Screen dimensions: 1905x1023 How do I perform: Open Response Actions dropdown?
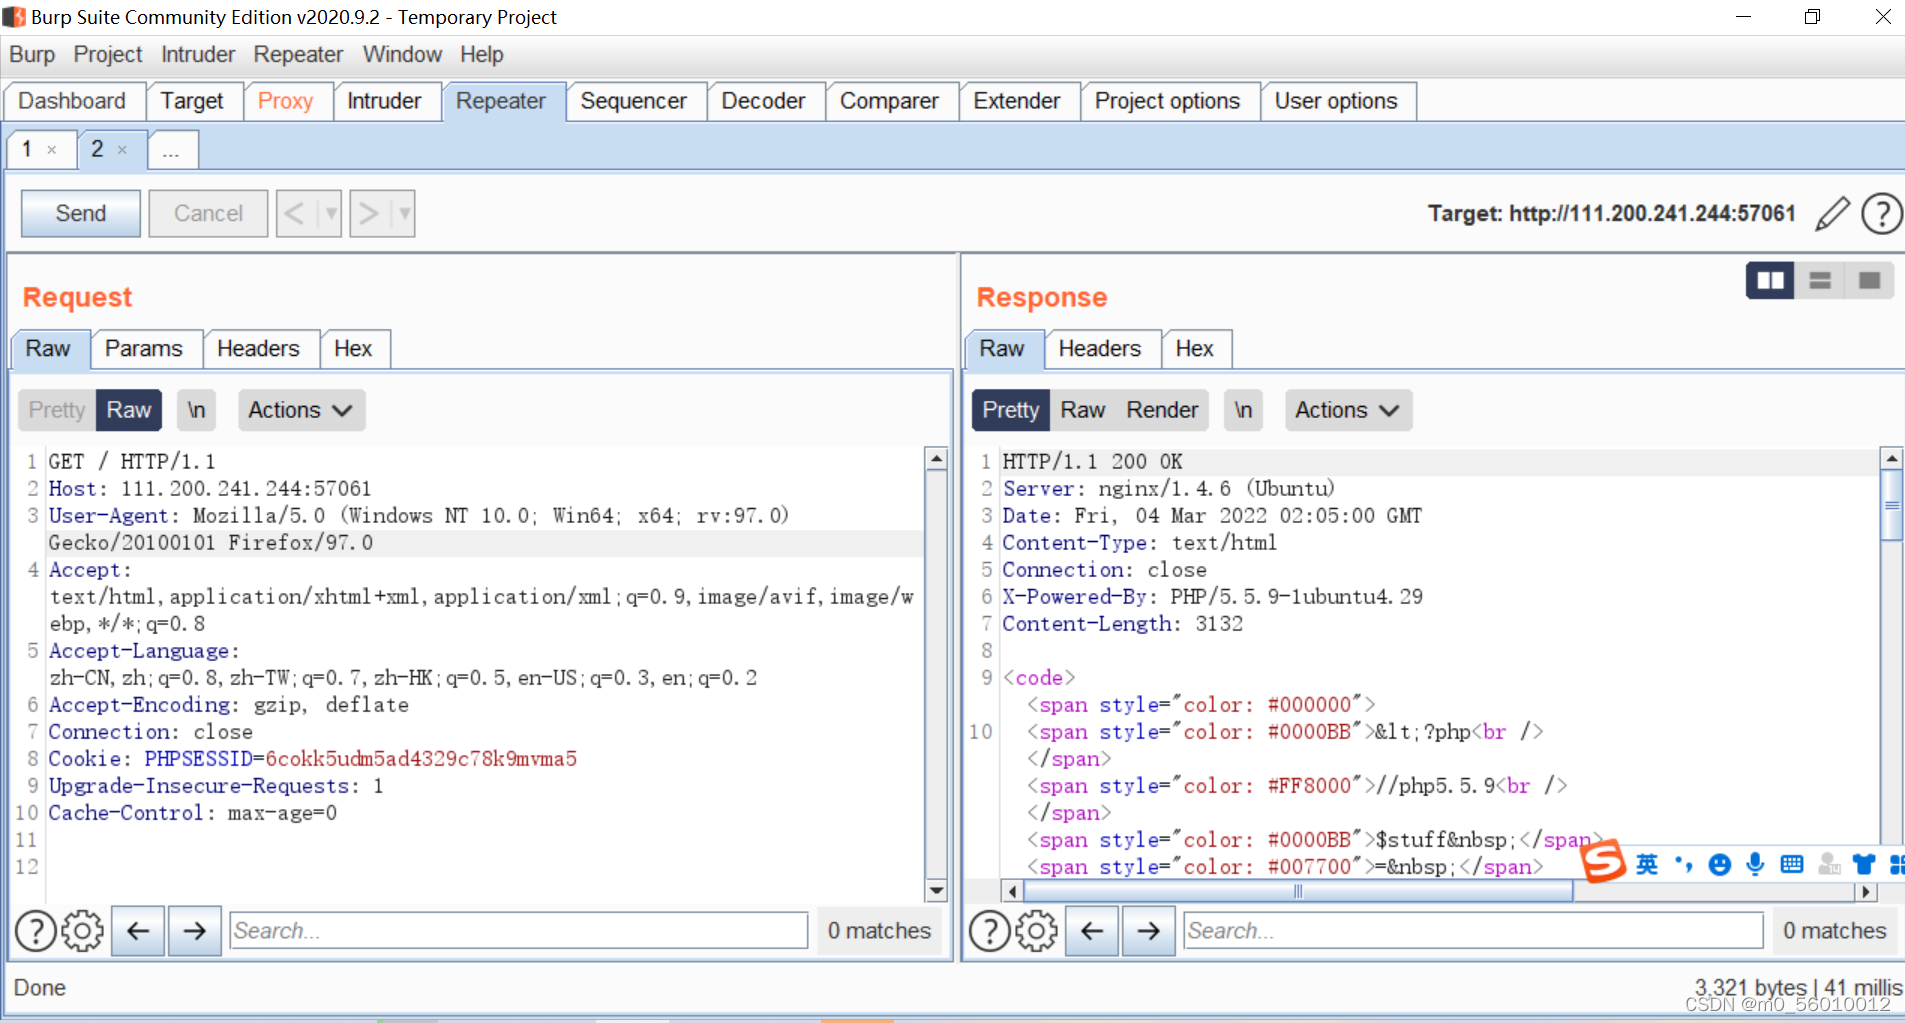click(1348, 410)
